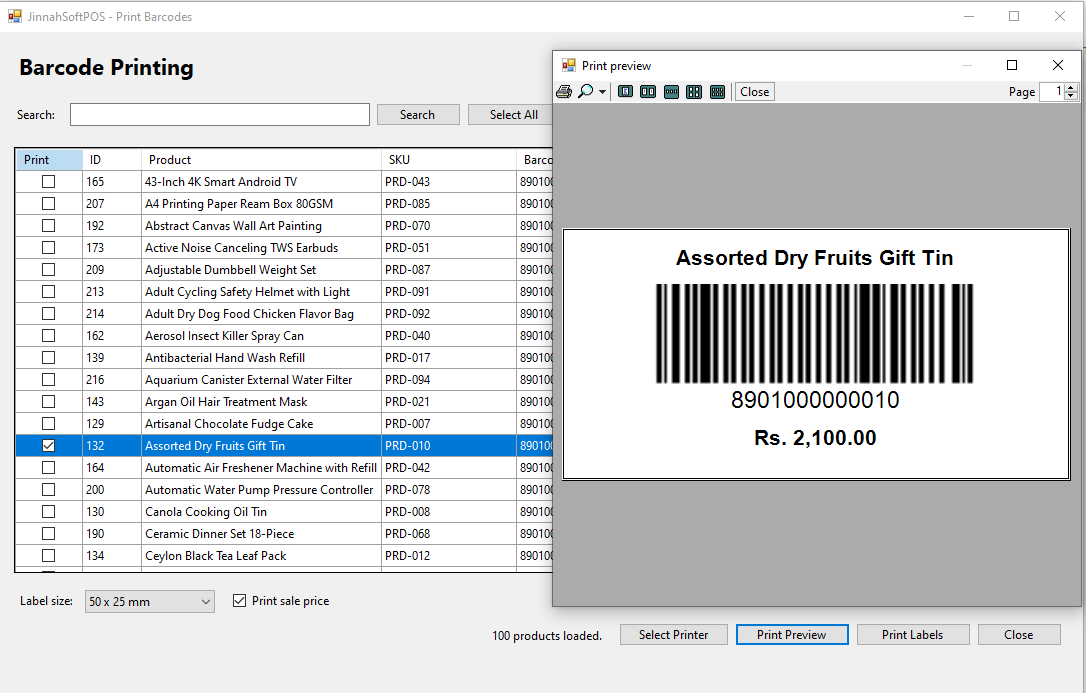Select the one-page layout icon
This screenshot has height=693, width=1086.
(x=625, y=91)
